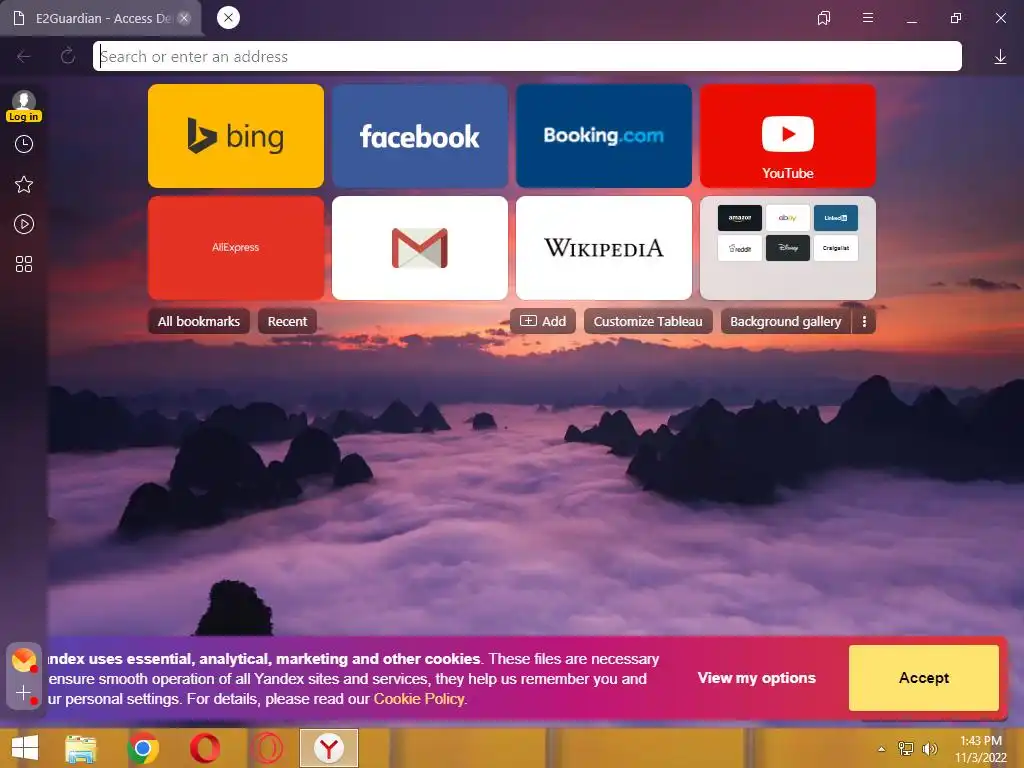Open the YouTube tile
The width and height of the screenshot is (1024, 768).
788,136
